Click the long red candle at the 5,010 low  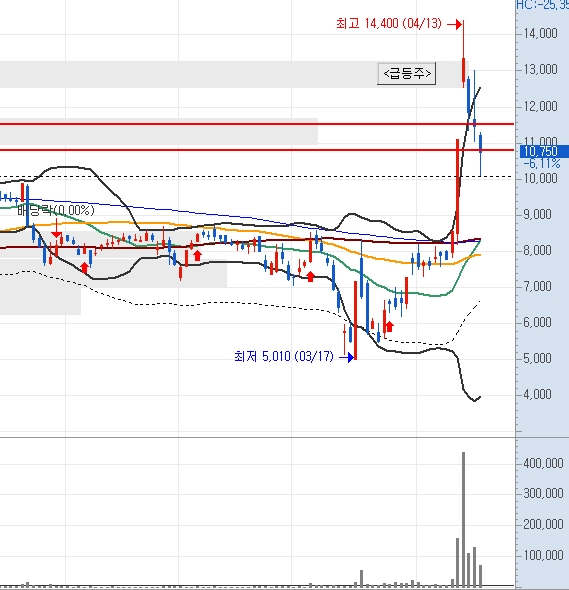(355, 320)
